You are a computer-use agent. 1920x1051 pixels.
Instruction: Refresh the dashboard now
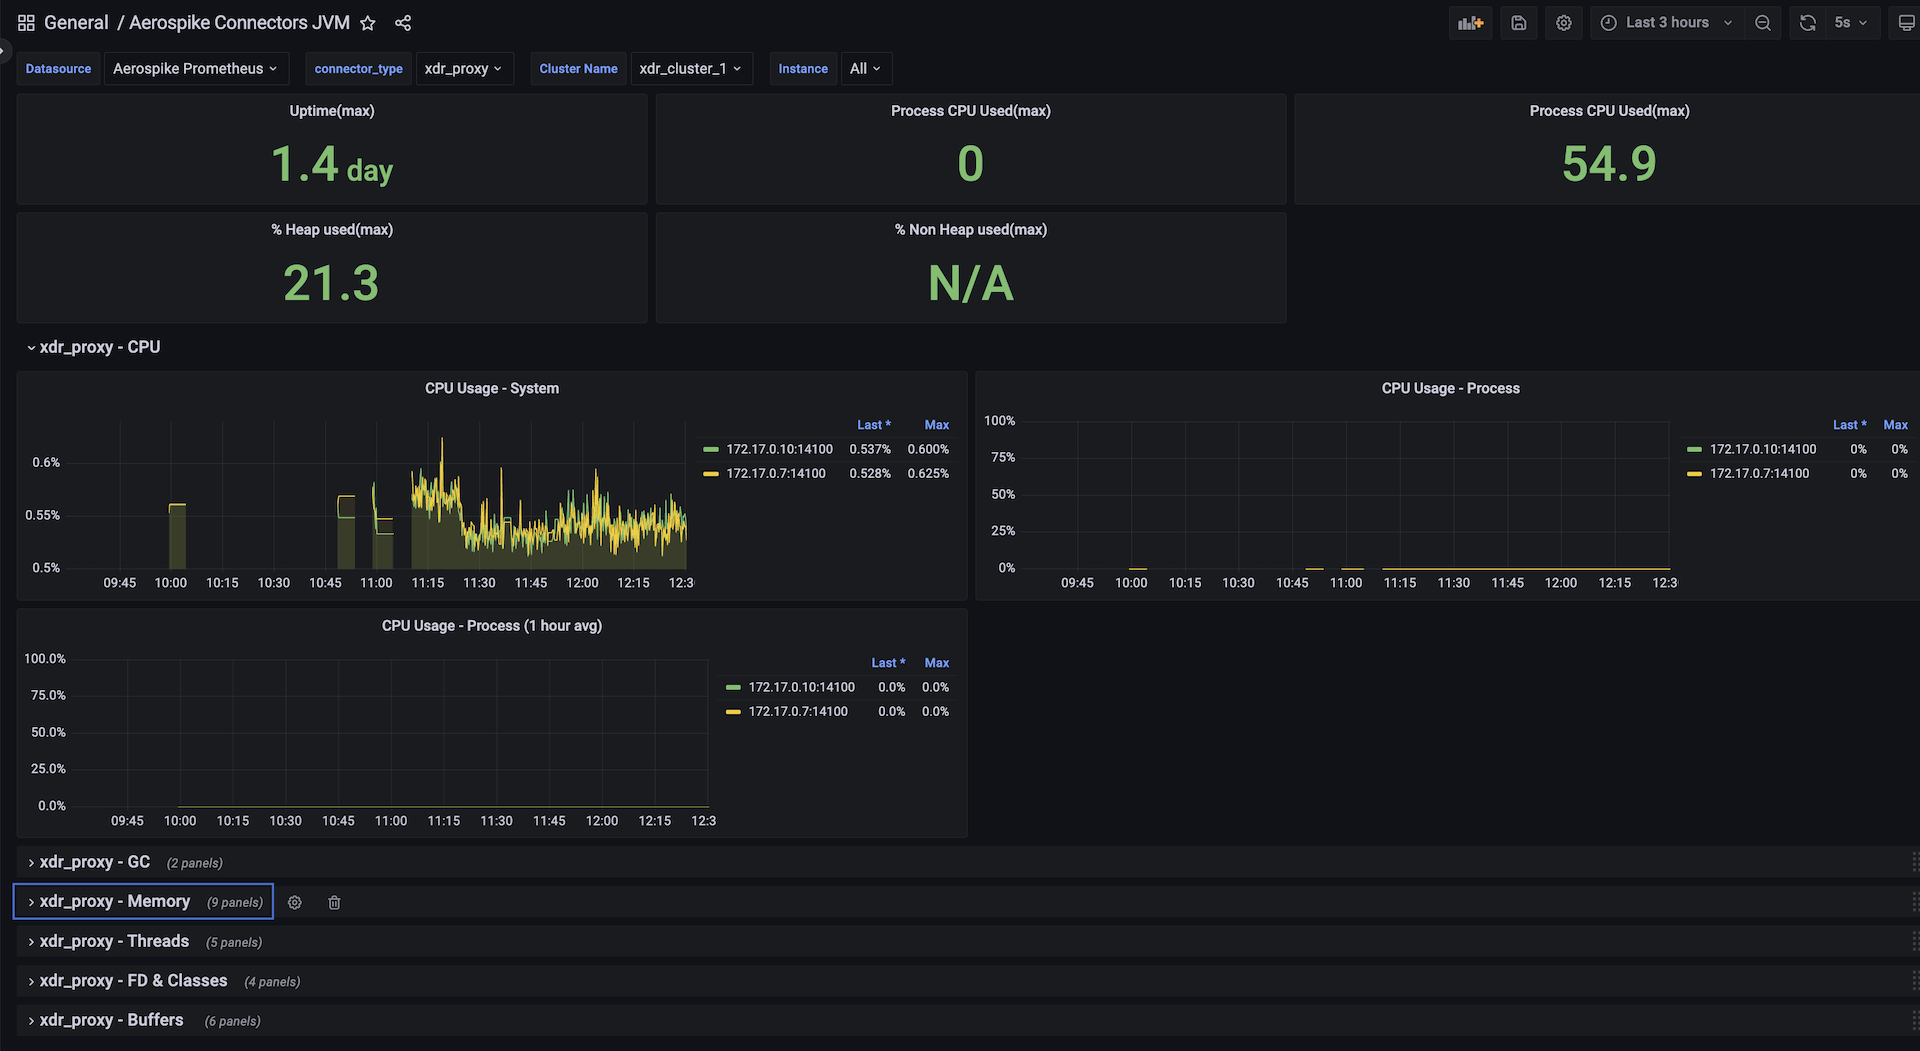[x=1807, y=23]
